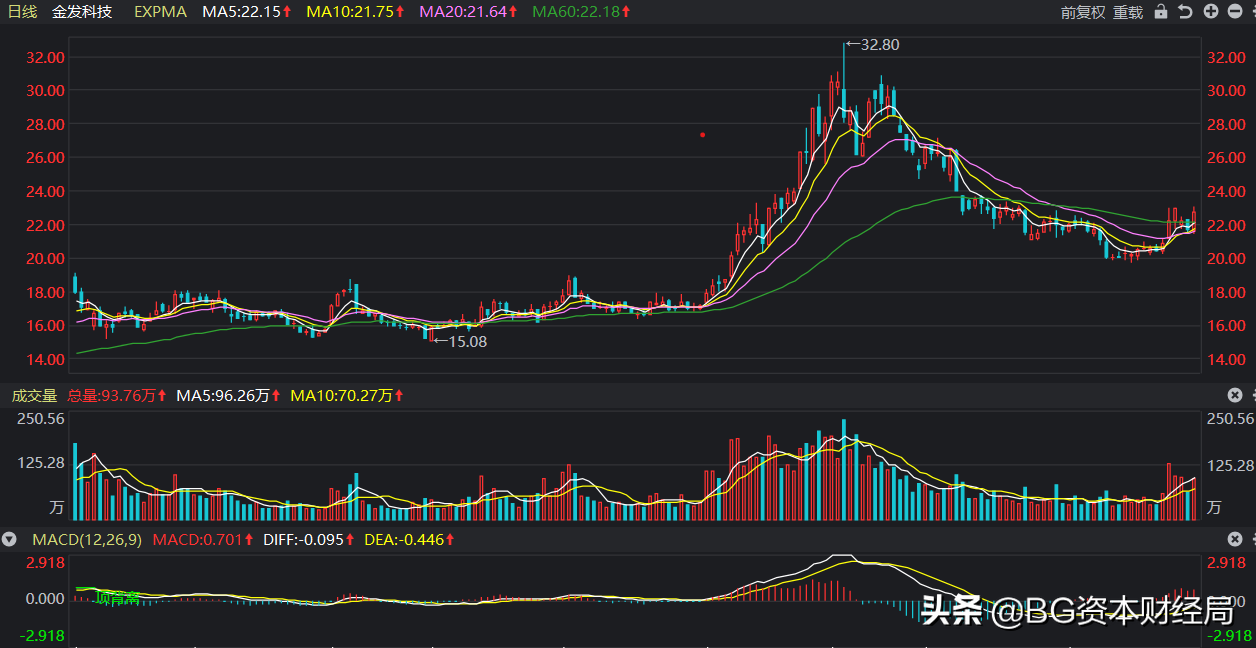Open the 前复权 adjustment option
This screenshot has height=648, width=1256.
point(1083,12)
